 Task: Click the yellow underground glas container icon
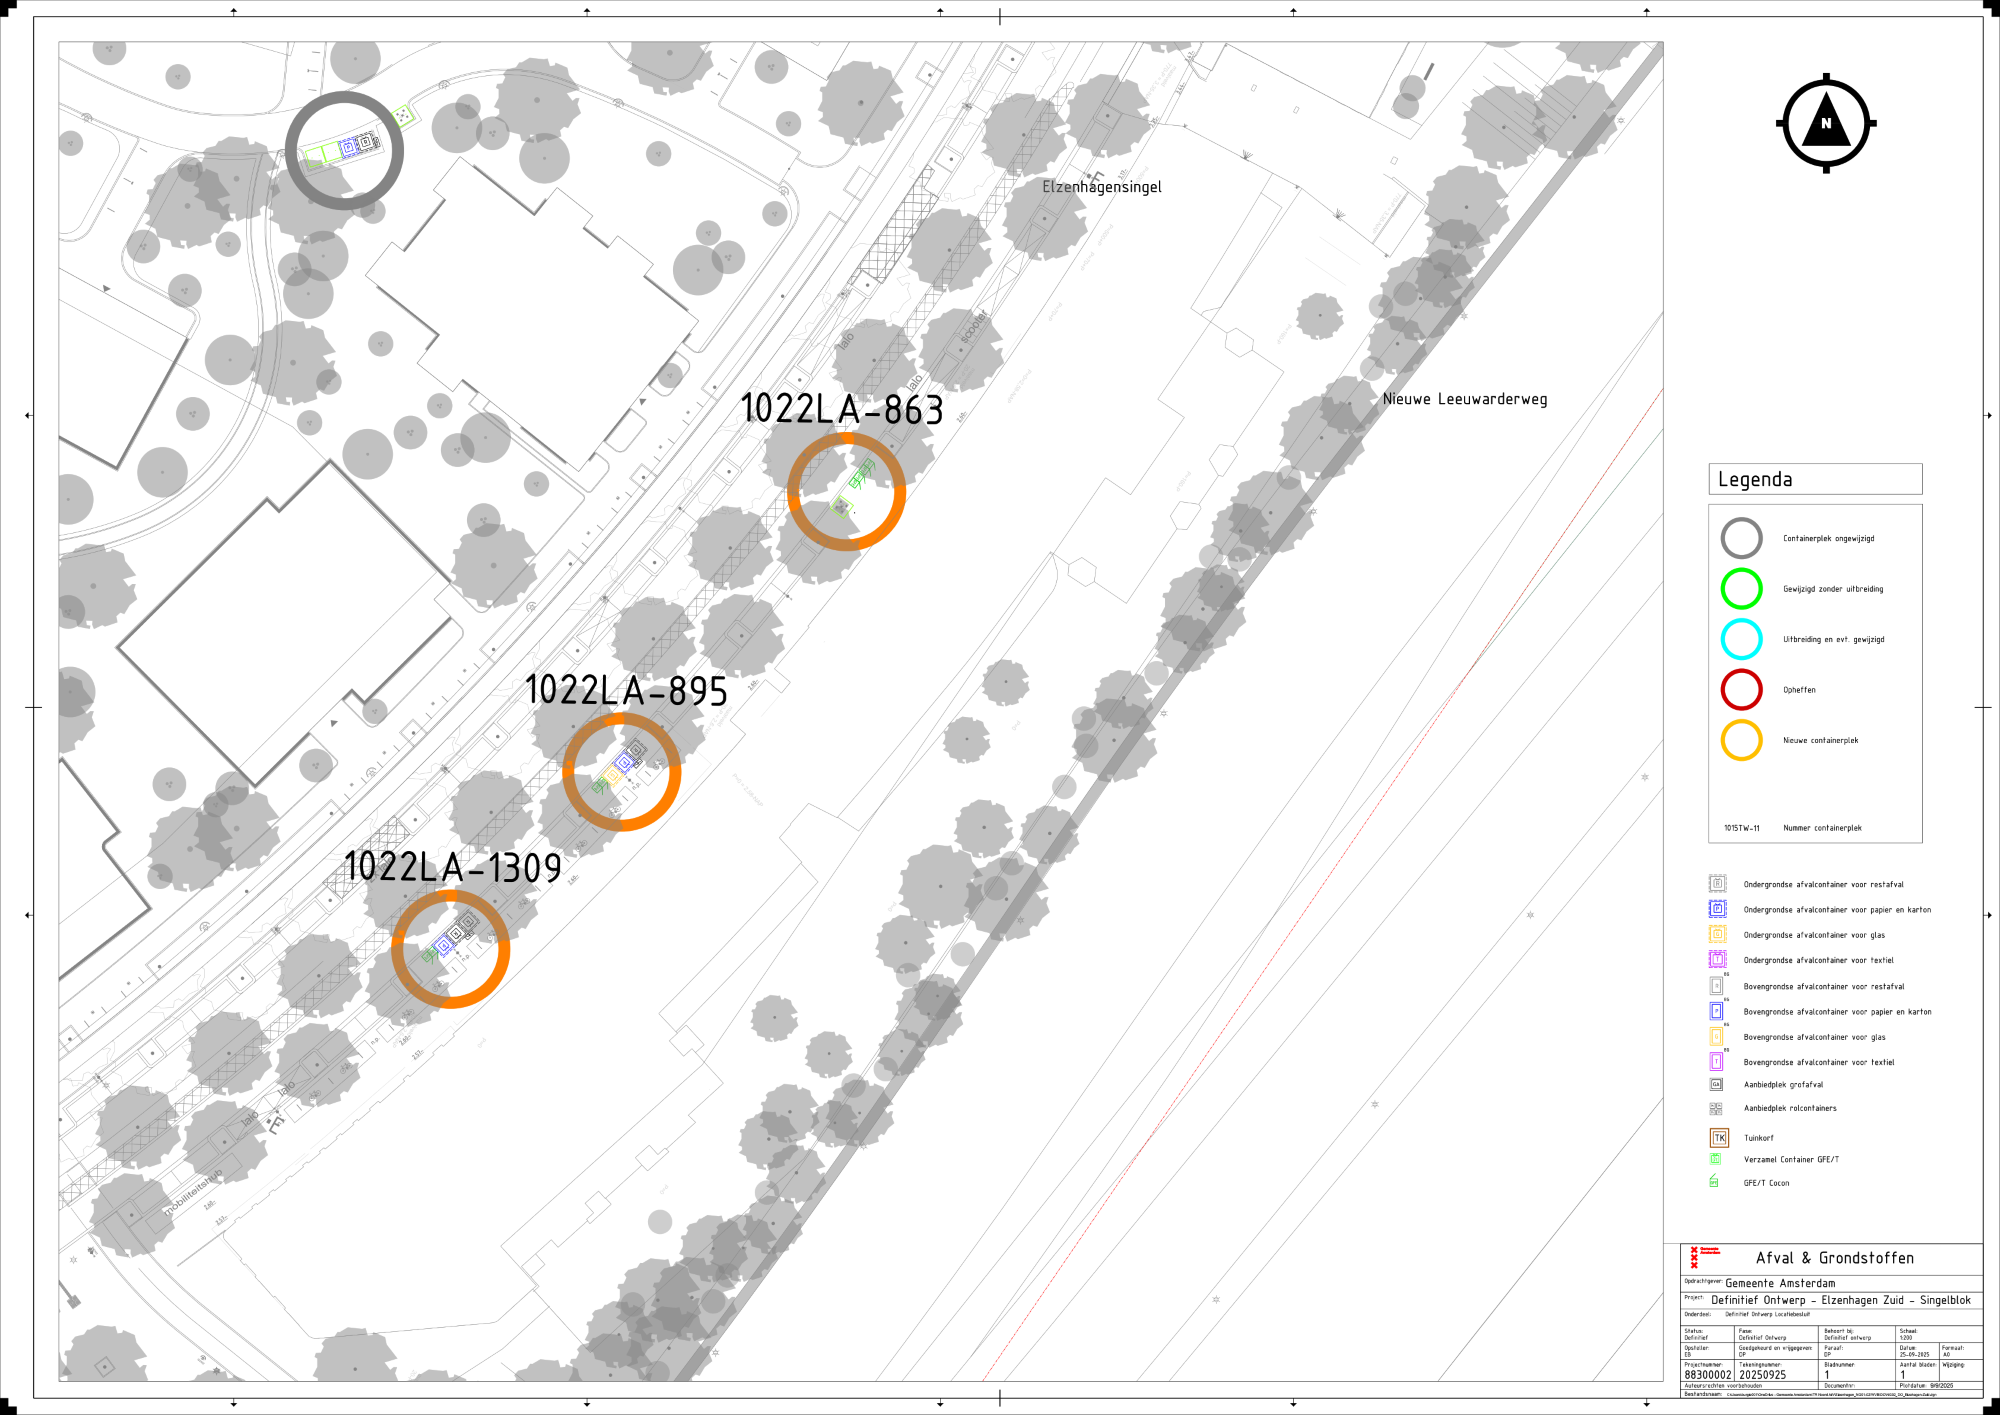[x=1717, y=934]
